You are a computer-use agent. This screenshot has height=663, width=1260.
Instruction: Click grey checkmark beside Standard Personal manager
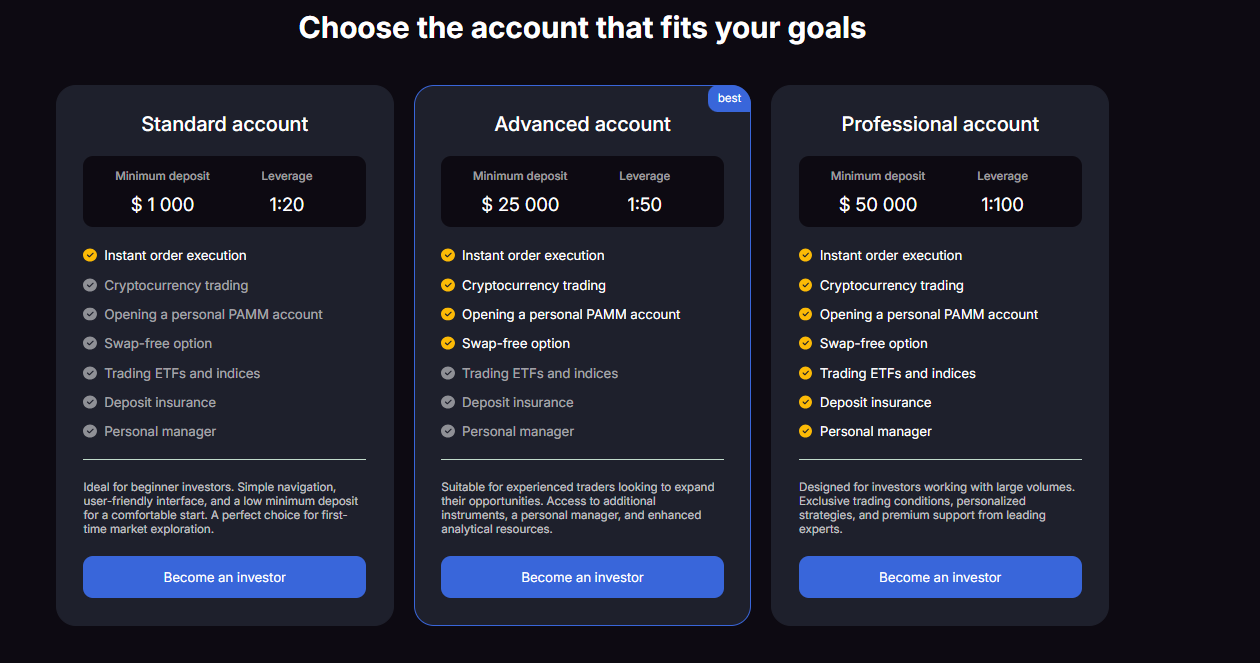tap(90, 432)
